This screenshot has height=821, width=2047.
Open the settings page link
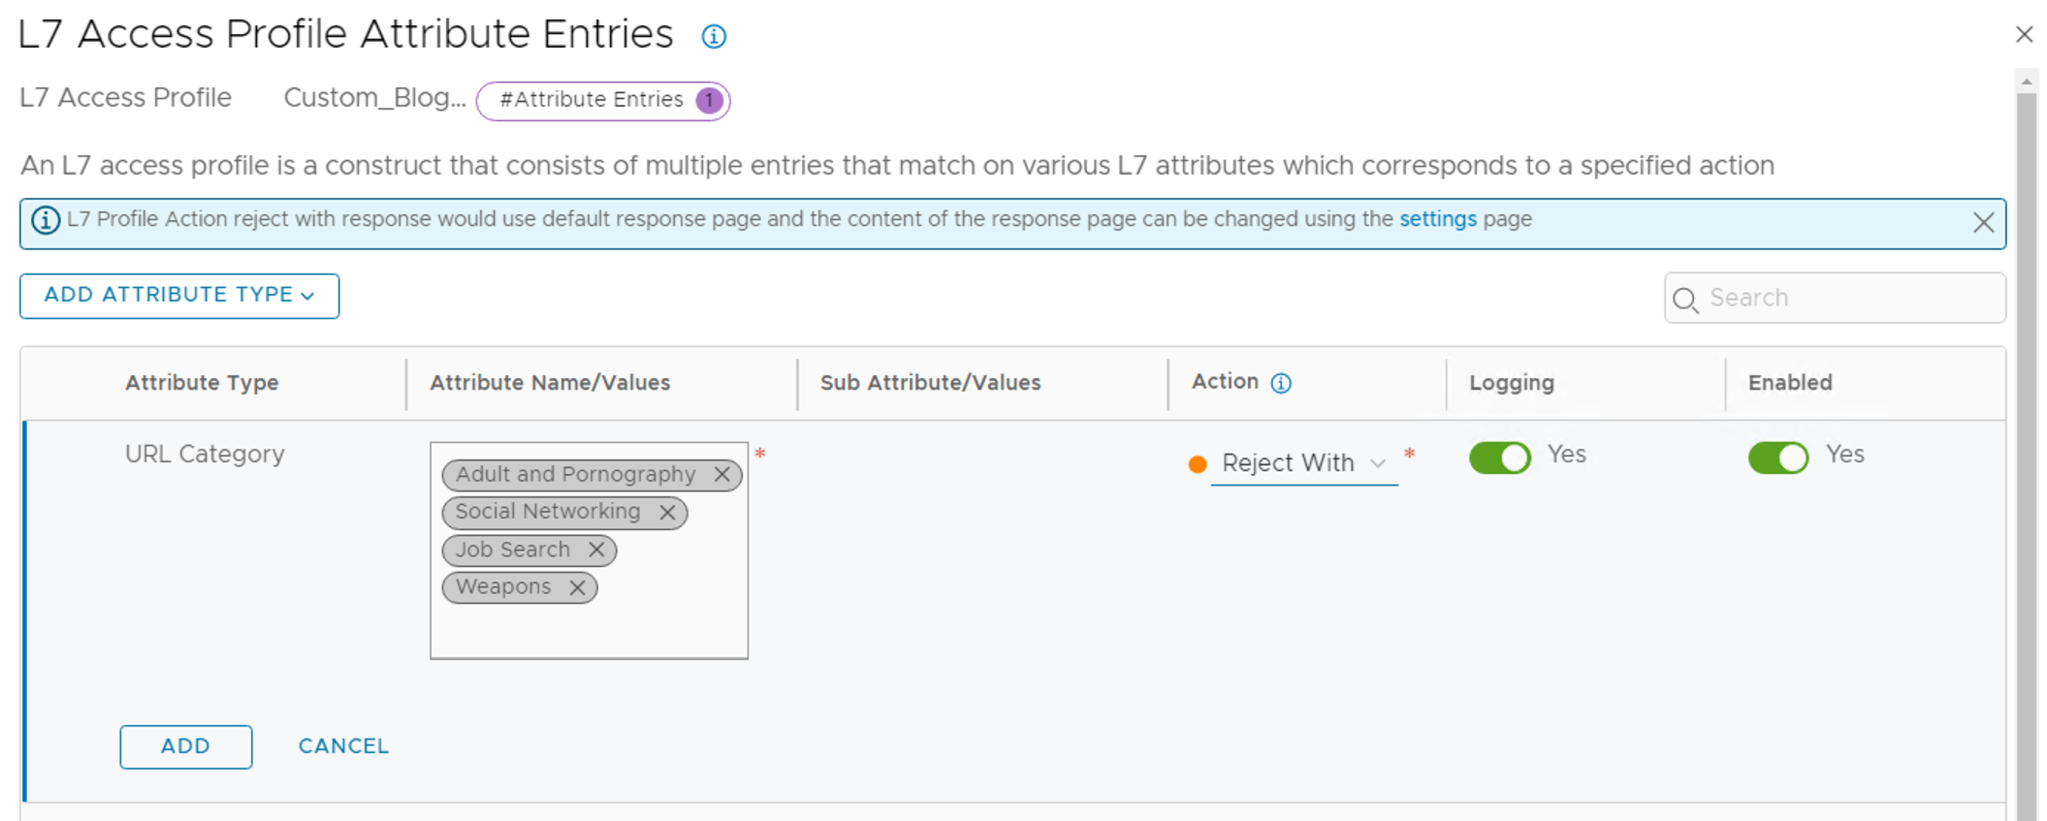(1437, 219)
